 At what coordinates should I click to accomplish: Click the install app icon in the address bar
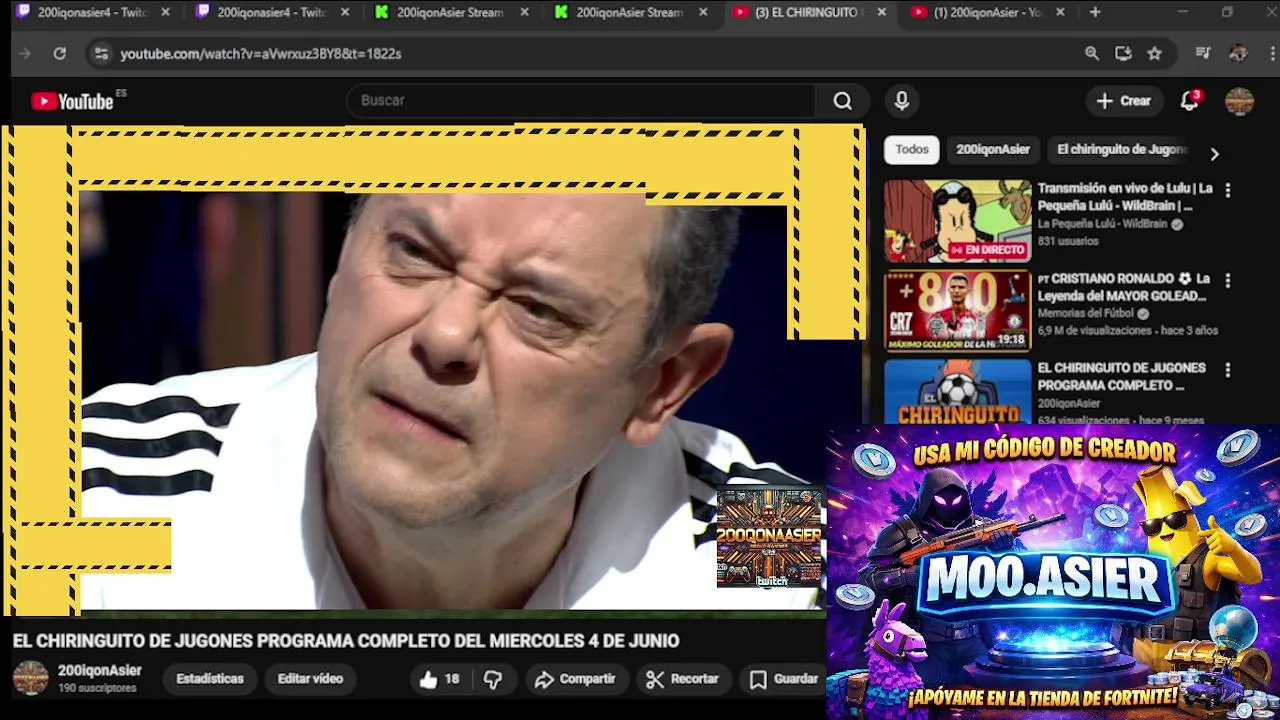(1123, 54)
